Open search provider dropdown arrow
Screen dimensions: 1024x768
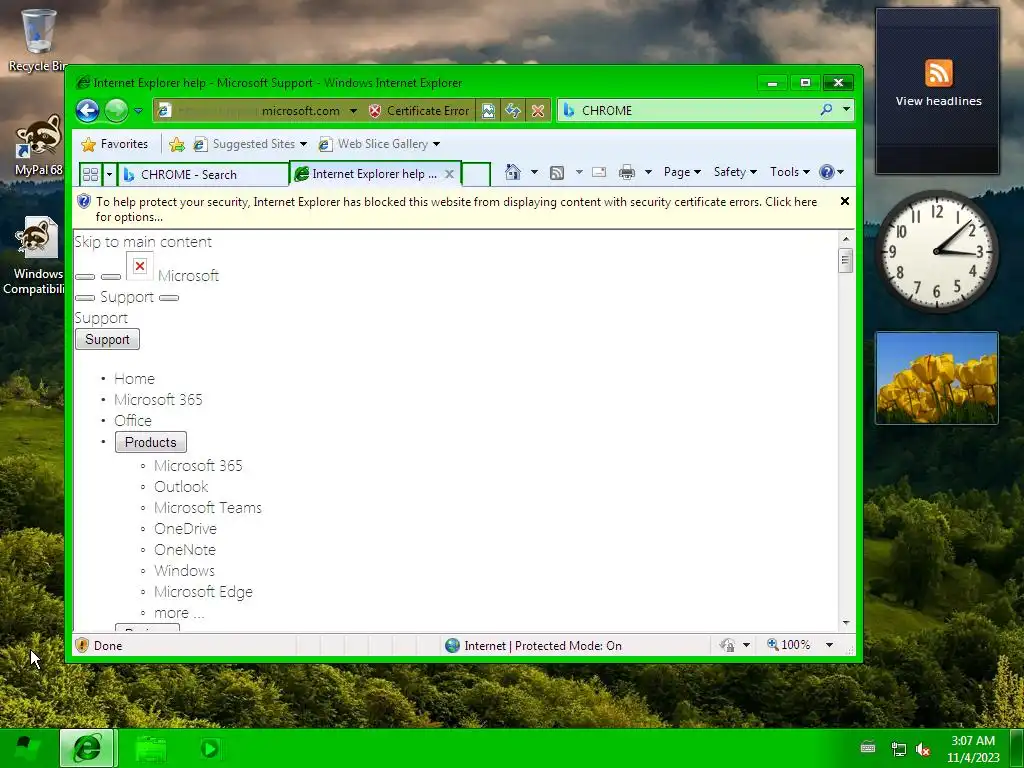click(846, 110)
